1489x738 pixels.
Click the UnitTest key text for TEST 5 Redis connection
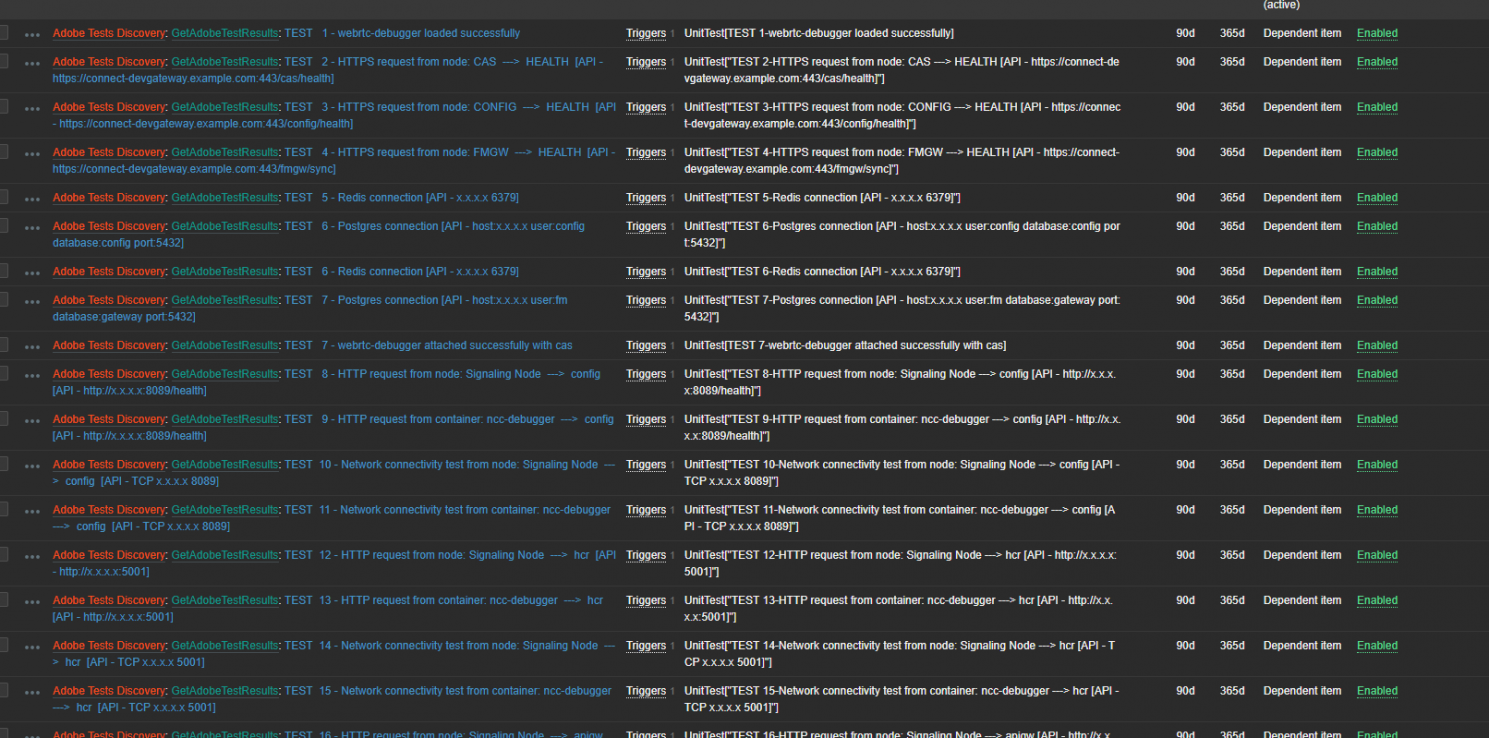(x=822, y=197)
